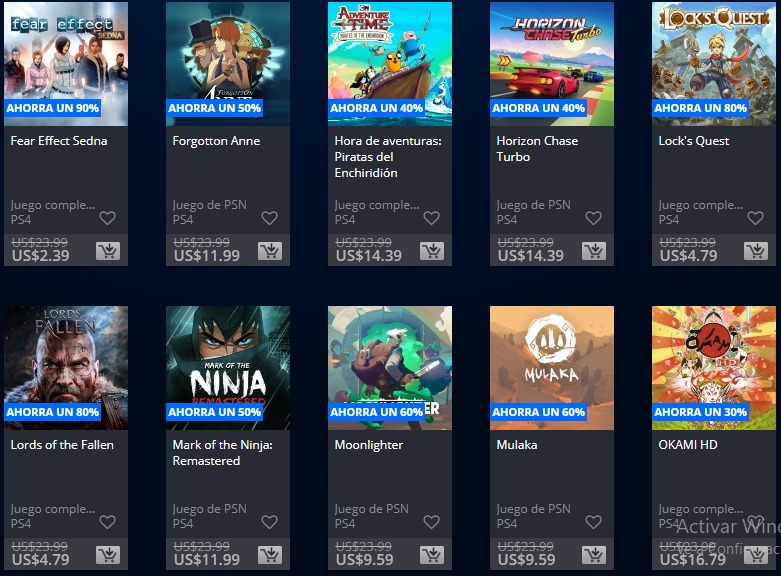Favorite Lock's Quest using heart icon
The image size is (781, 576).
(755, 218)
